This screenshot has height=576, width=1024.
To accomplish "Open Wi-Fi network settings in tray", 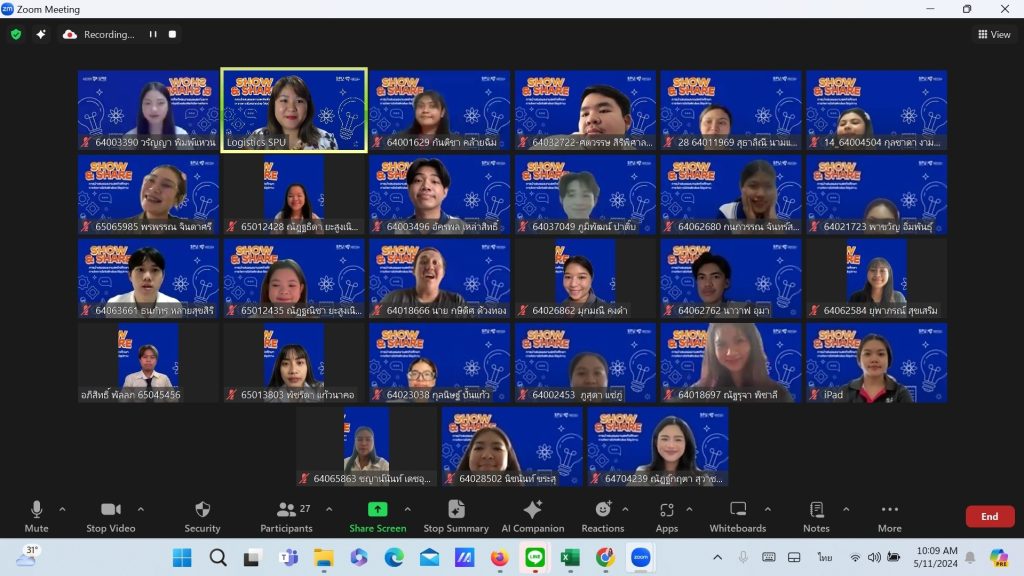I will pyautogui.click(x=855, y=557).
